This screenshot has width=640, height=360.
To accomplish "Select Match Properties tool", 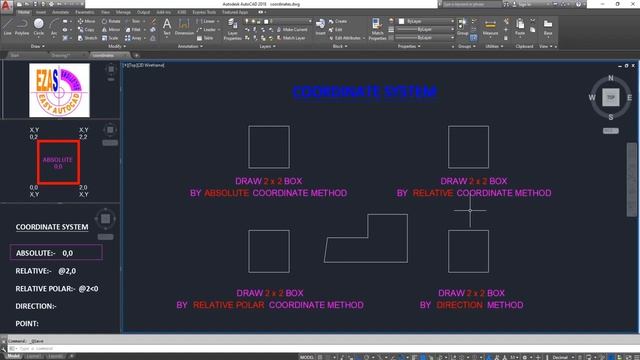I will click(x=378, y=29).
